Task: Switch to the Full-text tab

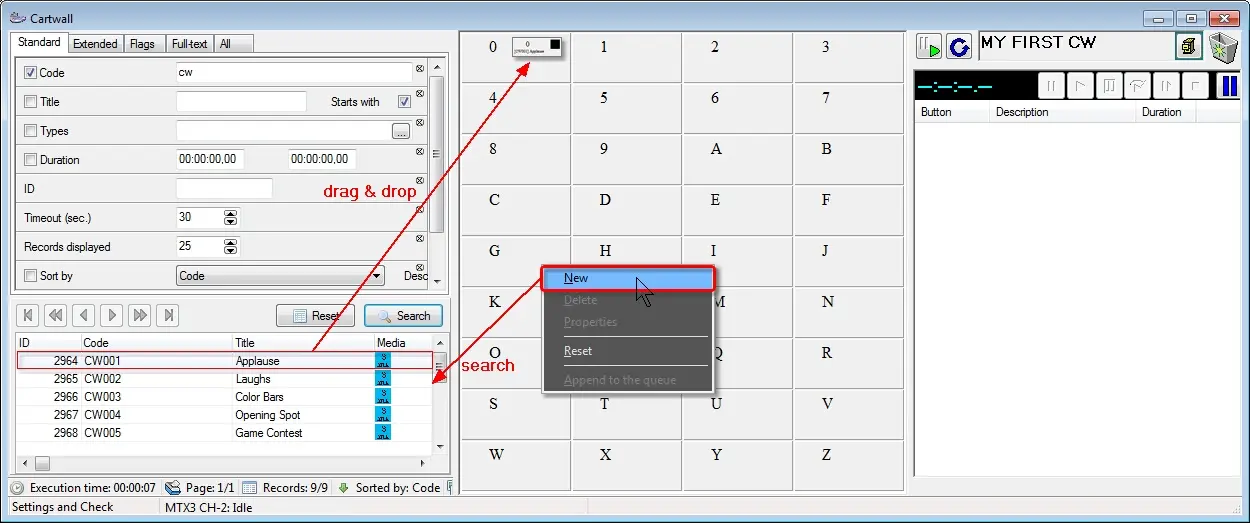Action: [189, 44]
